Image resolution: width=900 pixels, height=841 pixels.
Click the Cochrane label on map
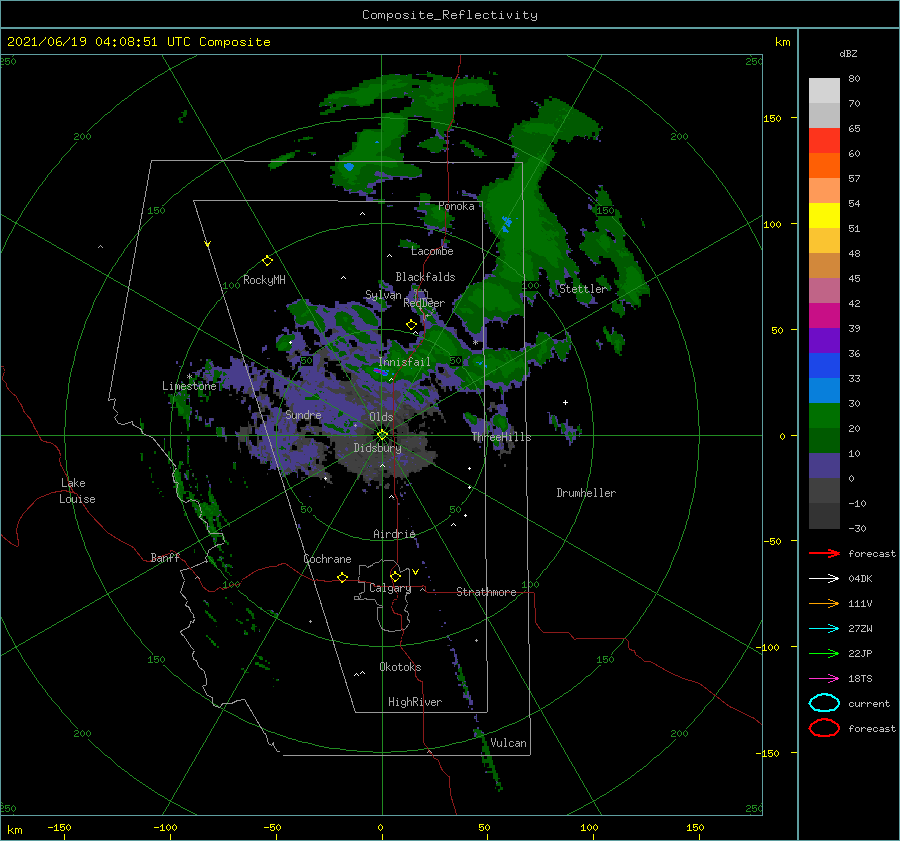[x=327, y=559]
